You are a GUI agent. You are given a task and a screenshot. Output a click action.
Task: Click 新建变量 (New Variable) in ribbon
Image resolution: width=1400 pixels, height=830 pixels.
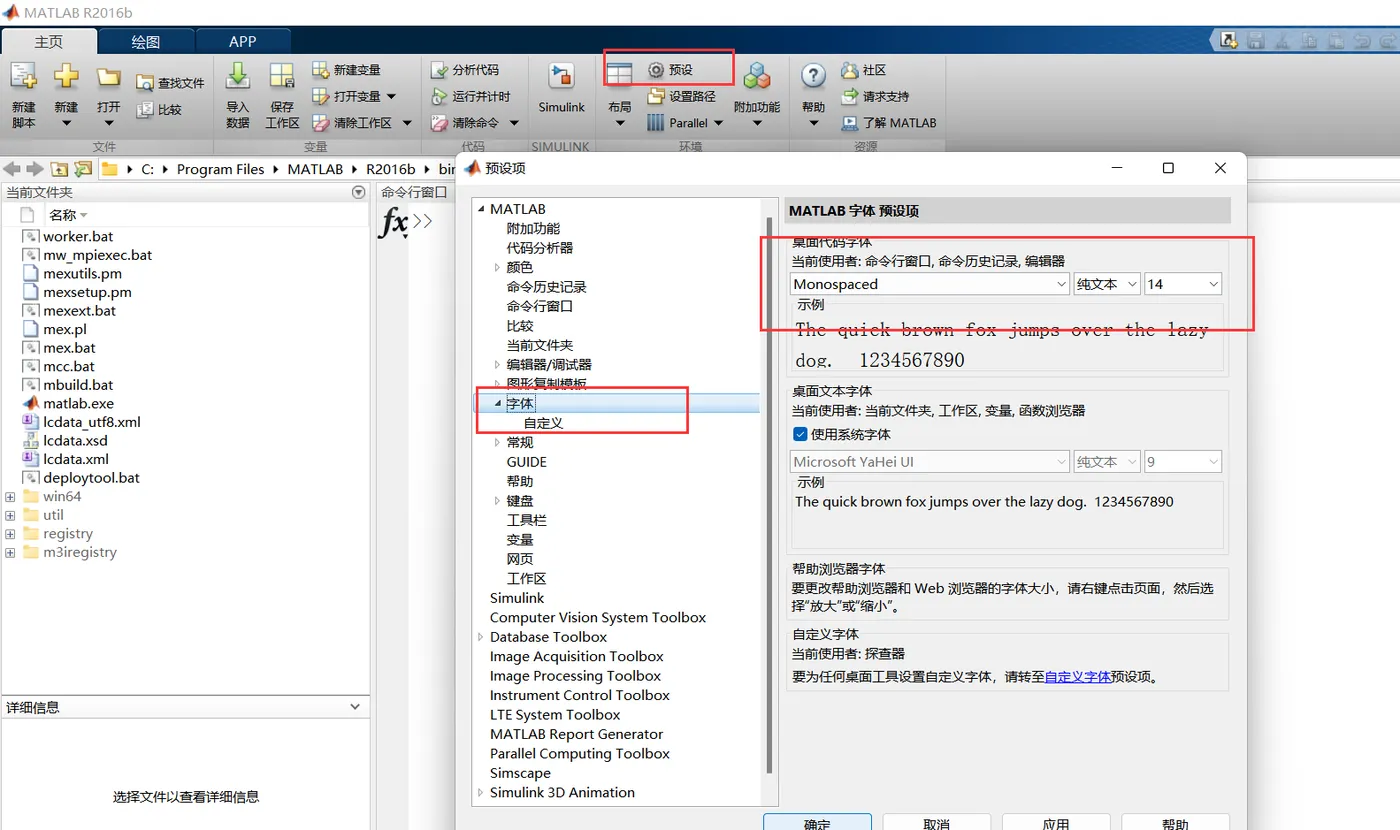[x=347, y=70]
